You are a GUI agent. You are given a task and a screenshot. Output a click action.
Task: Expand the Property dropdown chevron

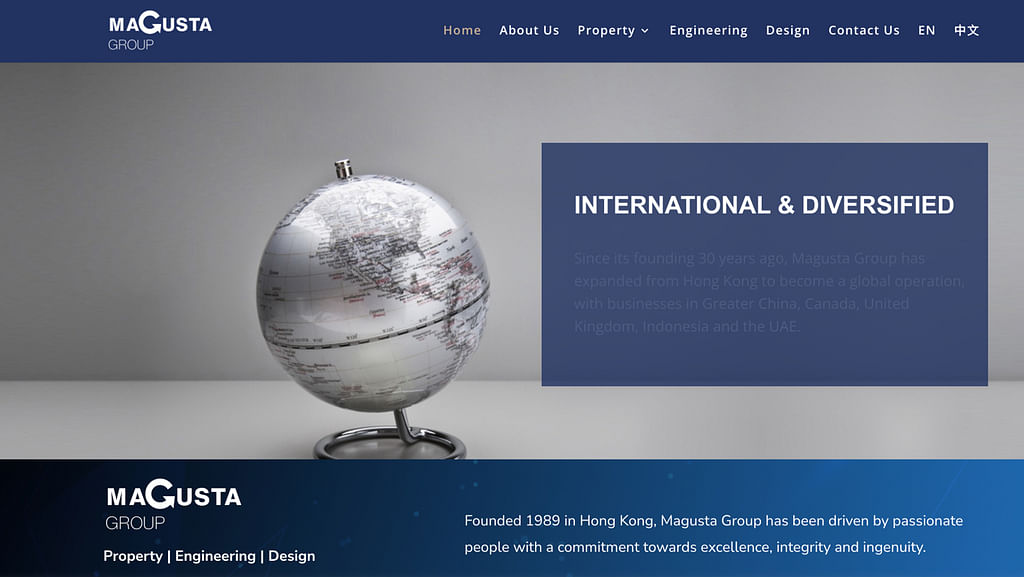tap(645, 31)
